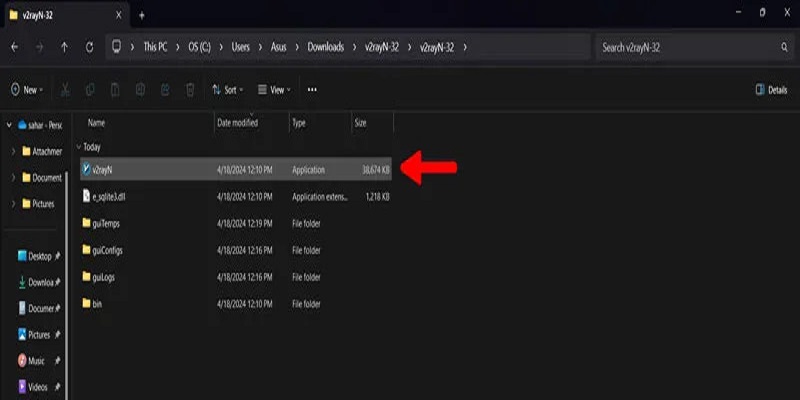Select the e_sqlite3.dll file

236,196
